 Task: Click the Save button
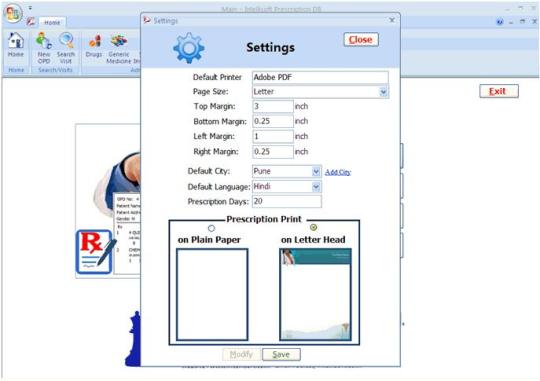[x=281, y=354]
